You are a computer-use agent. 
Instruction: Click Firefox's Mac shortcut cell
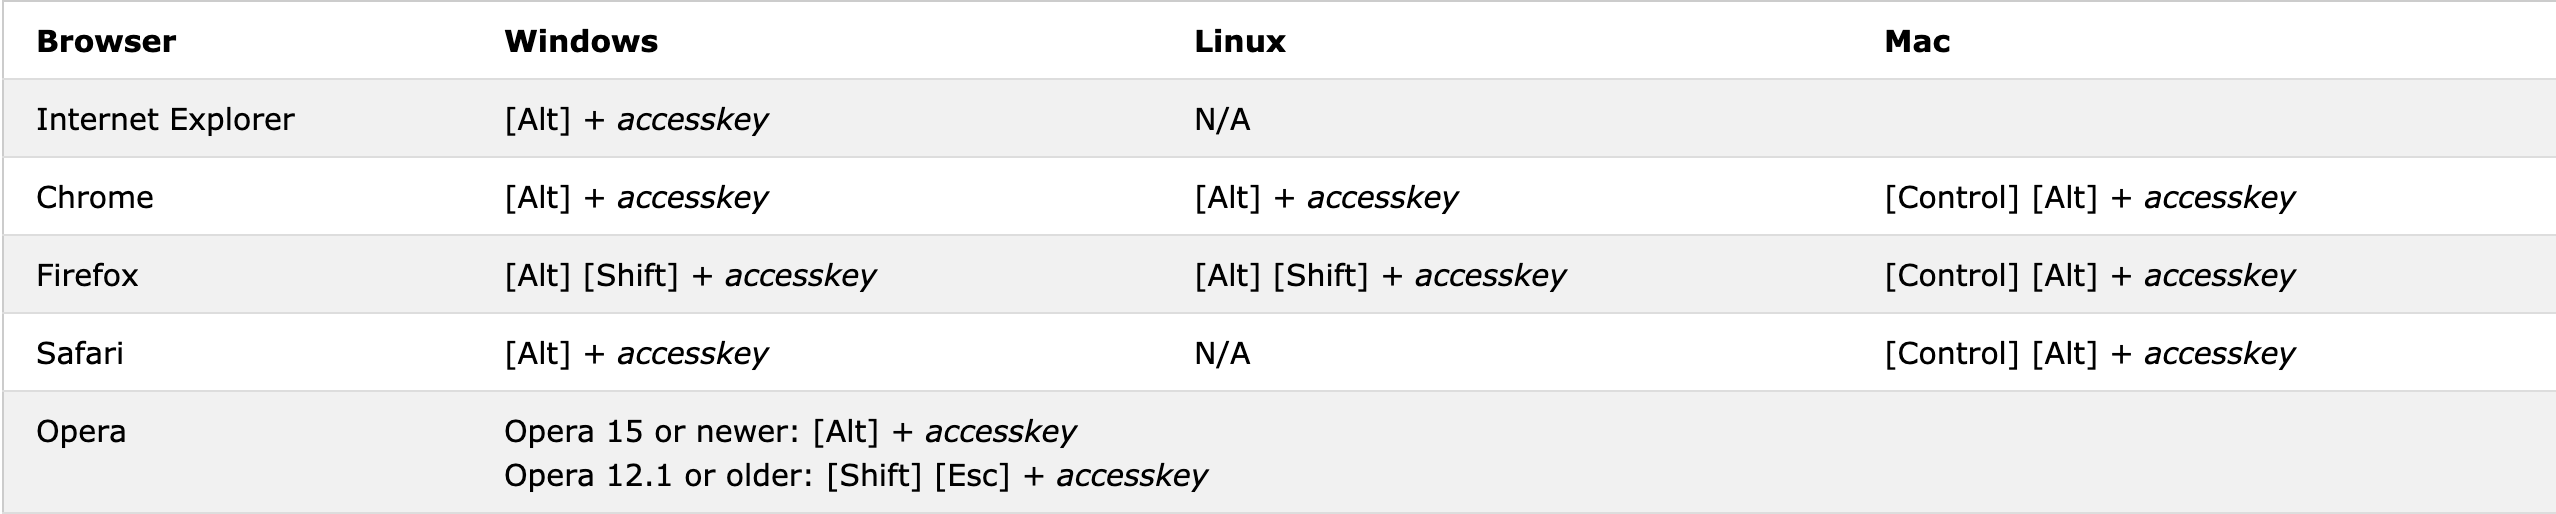[x=2089, y=275]
